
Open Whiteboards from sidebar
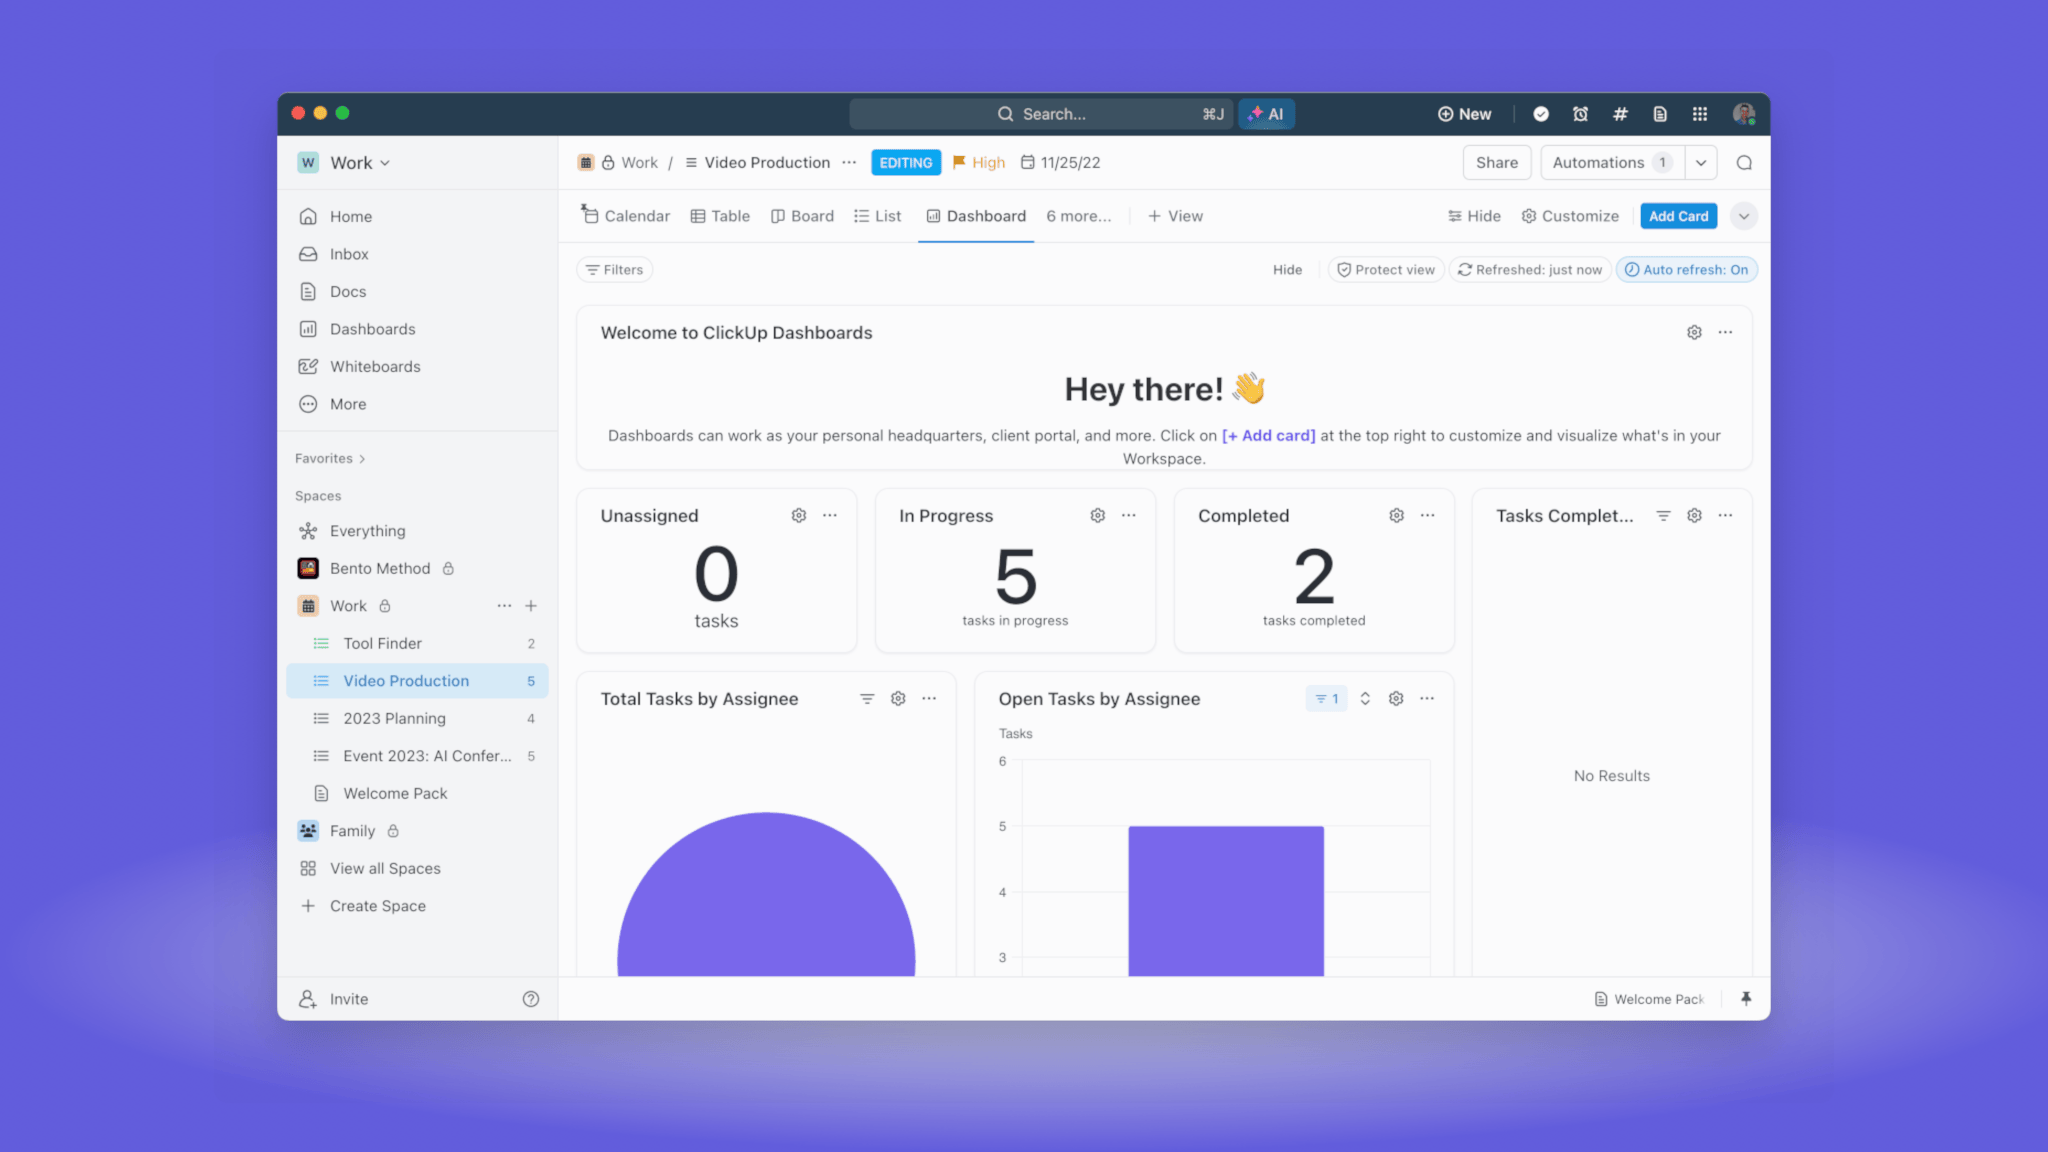click(x=375, y=366)
